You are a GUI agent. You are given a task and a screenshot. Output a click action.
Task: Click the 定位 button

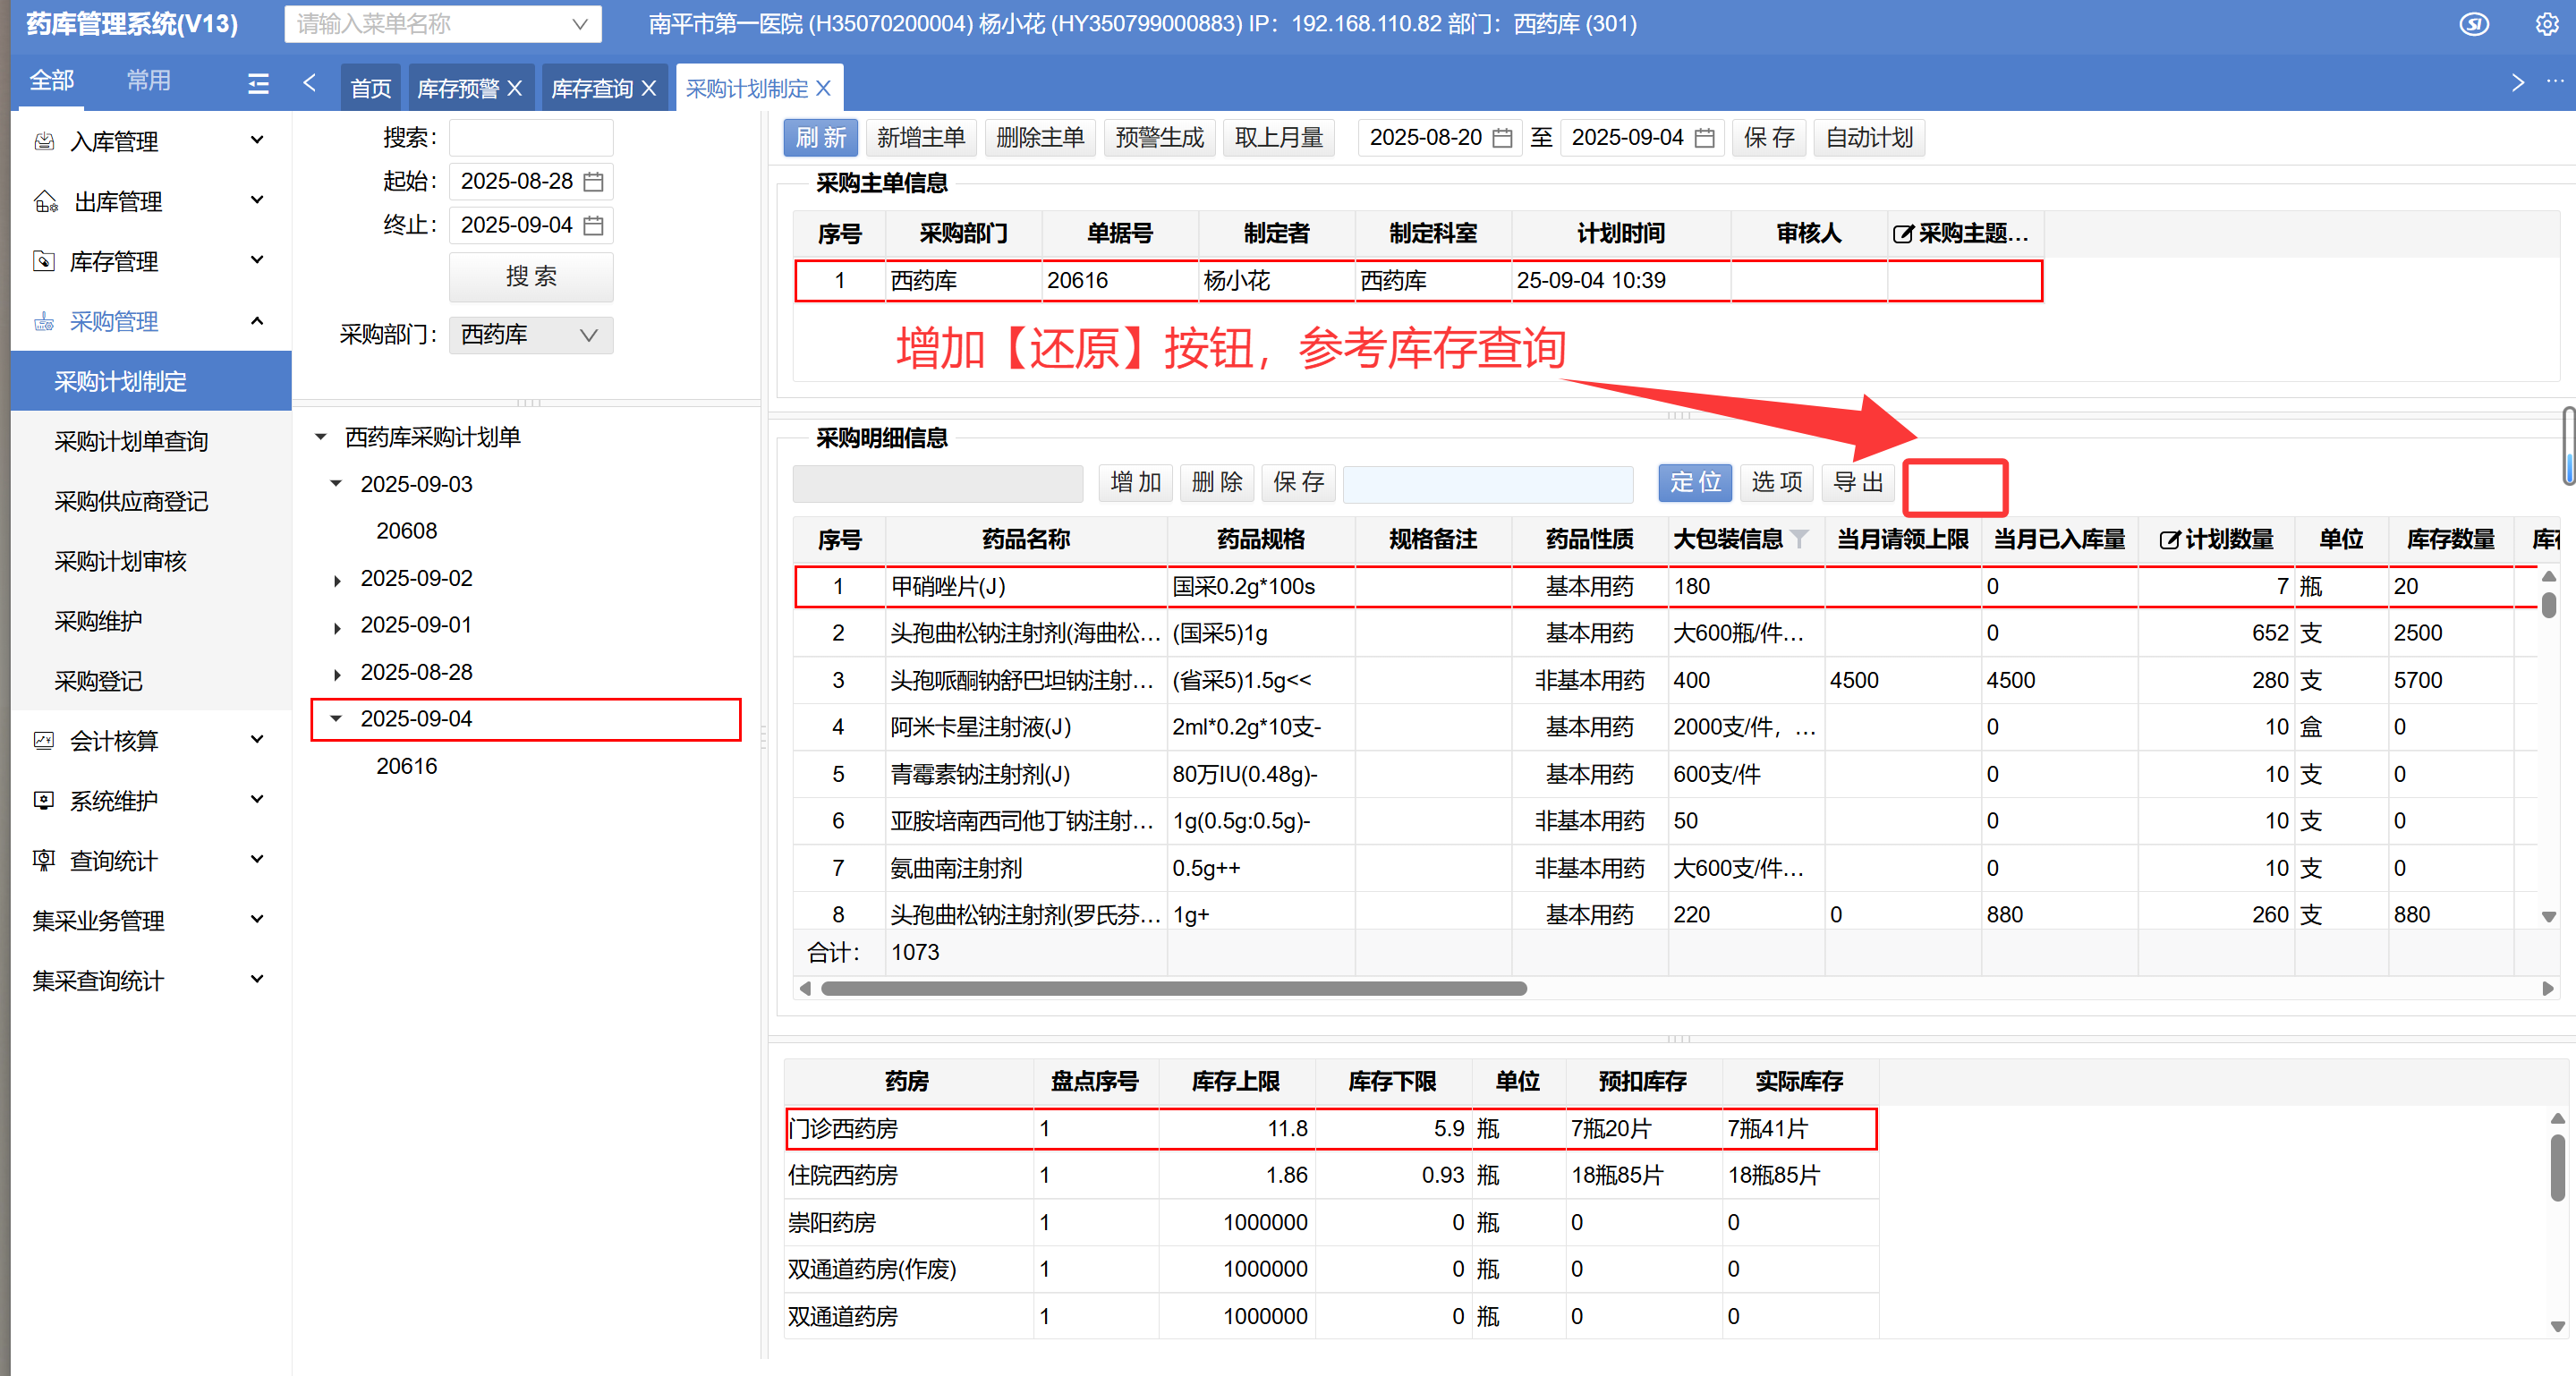(1695, 483)
